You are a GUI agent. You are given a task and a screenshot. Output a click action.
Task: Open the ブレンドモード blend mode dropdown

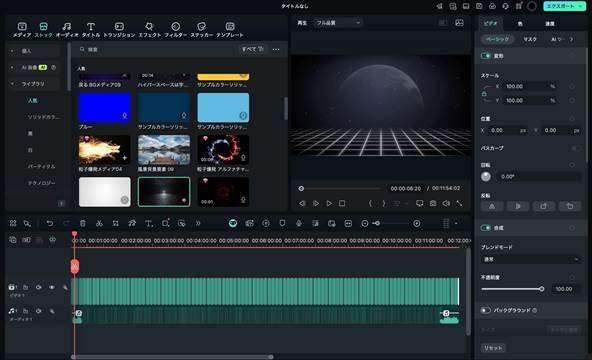pyautogui.click(x=530, y=260)
